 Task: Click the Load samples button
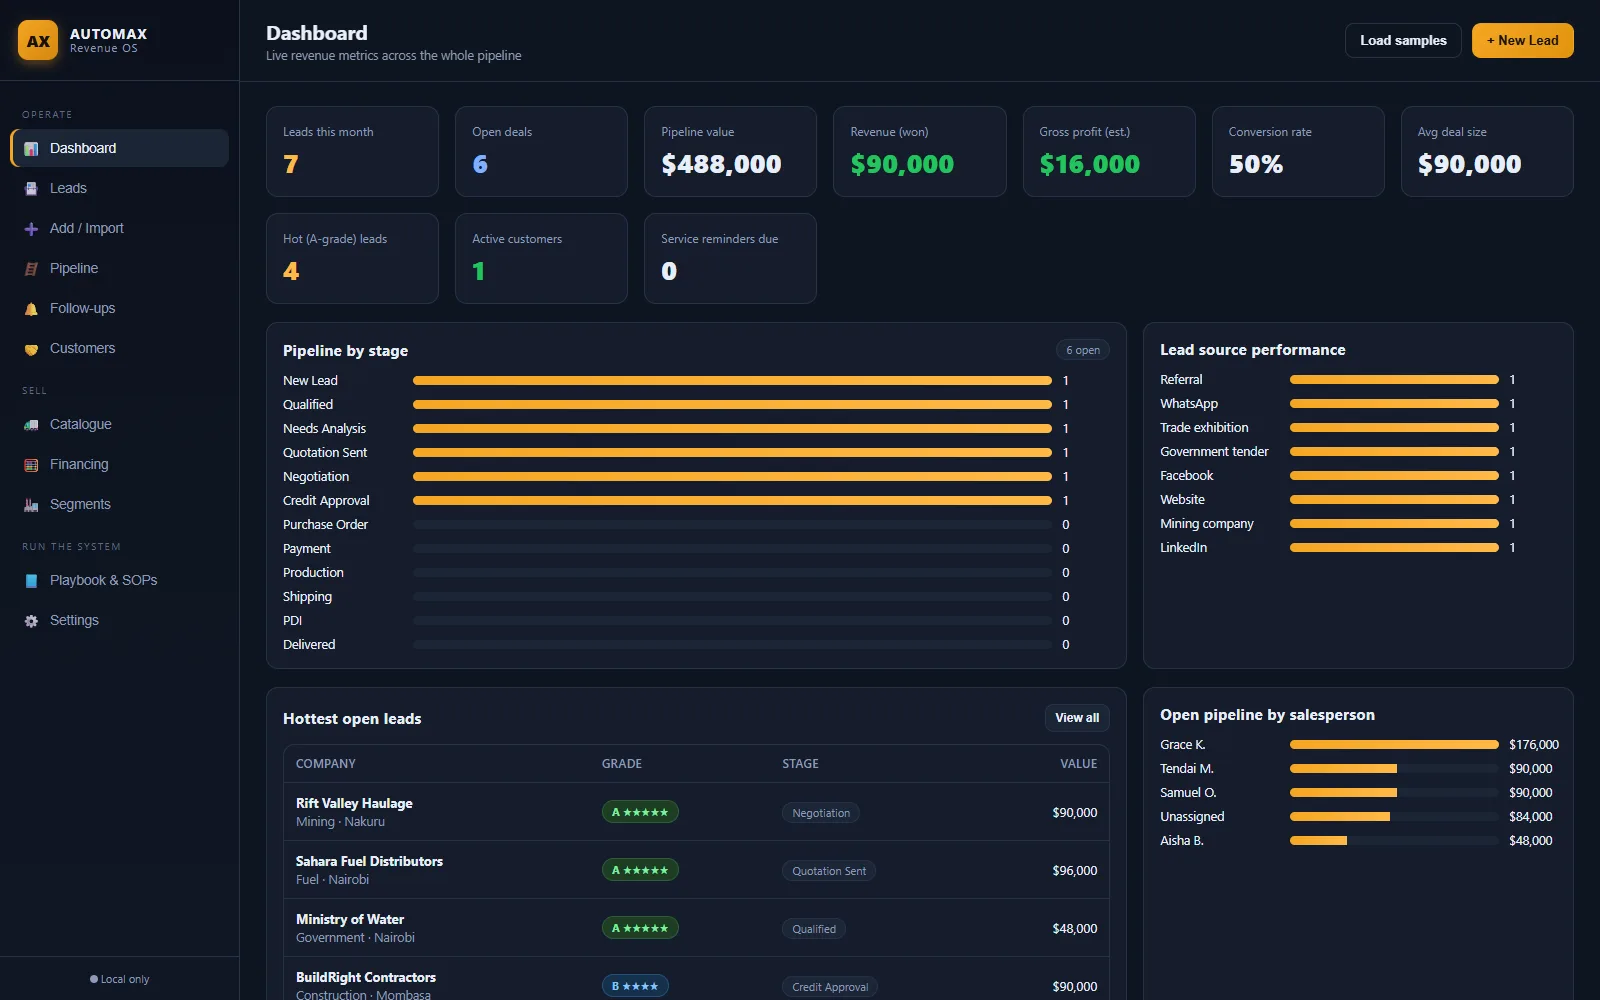point(1403,41)
